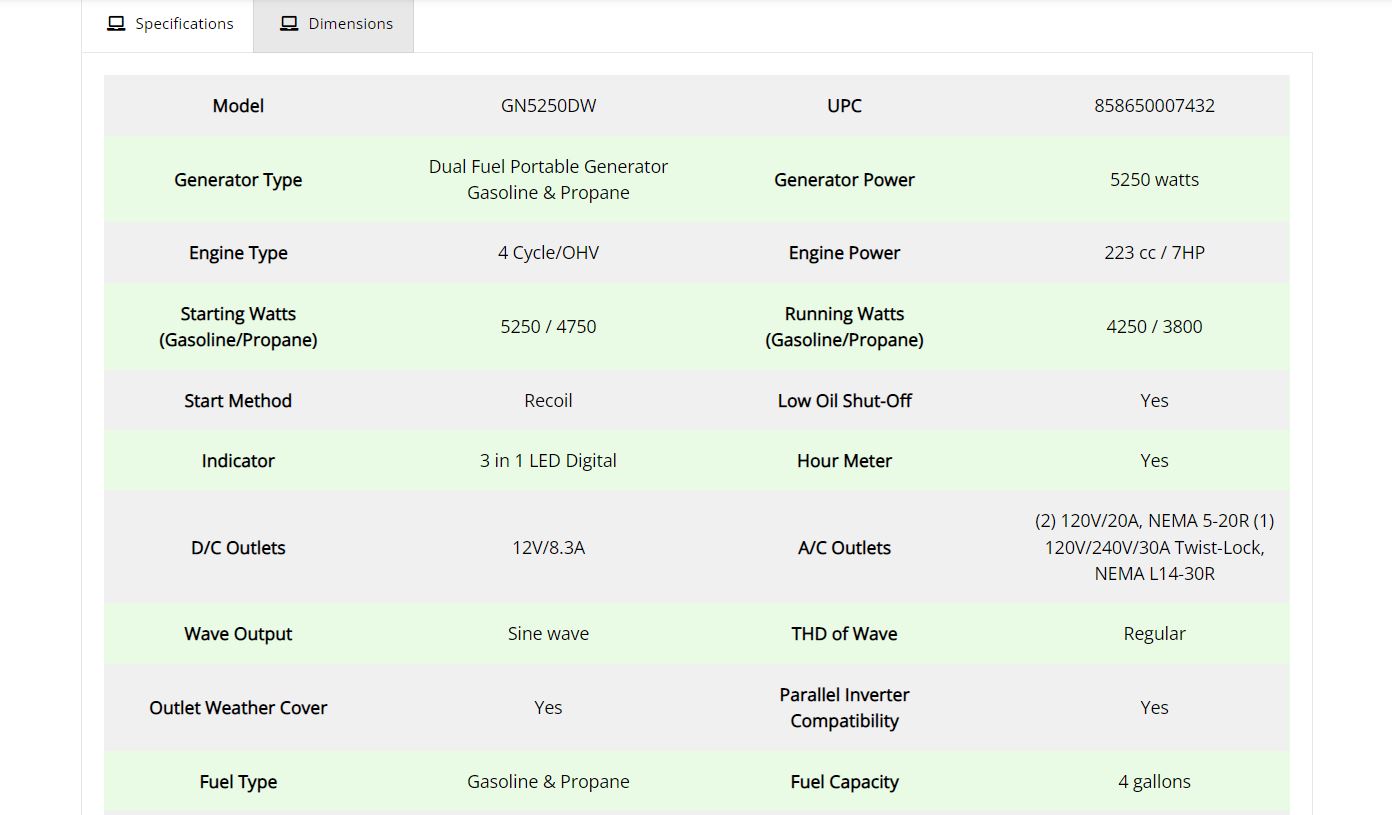Click the 4 Cycle/OHV engine type value

click(x=548, y=253)
